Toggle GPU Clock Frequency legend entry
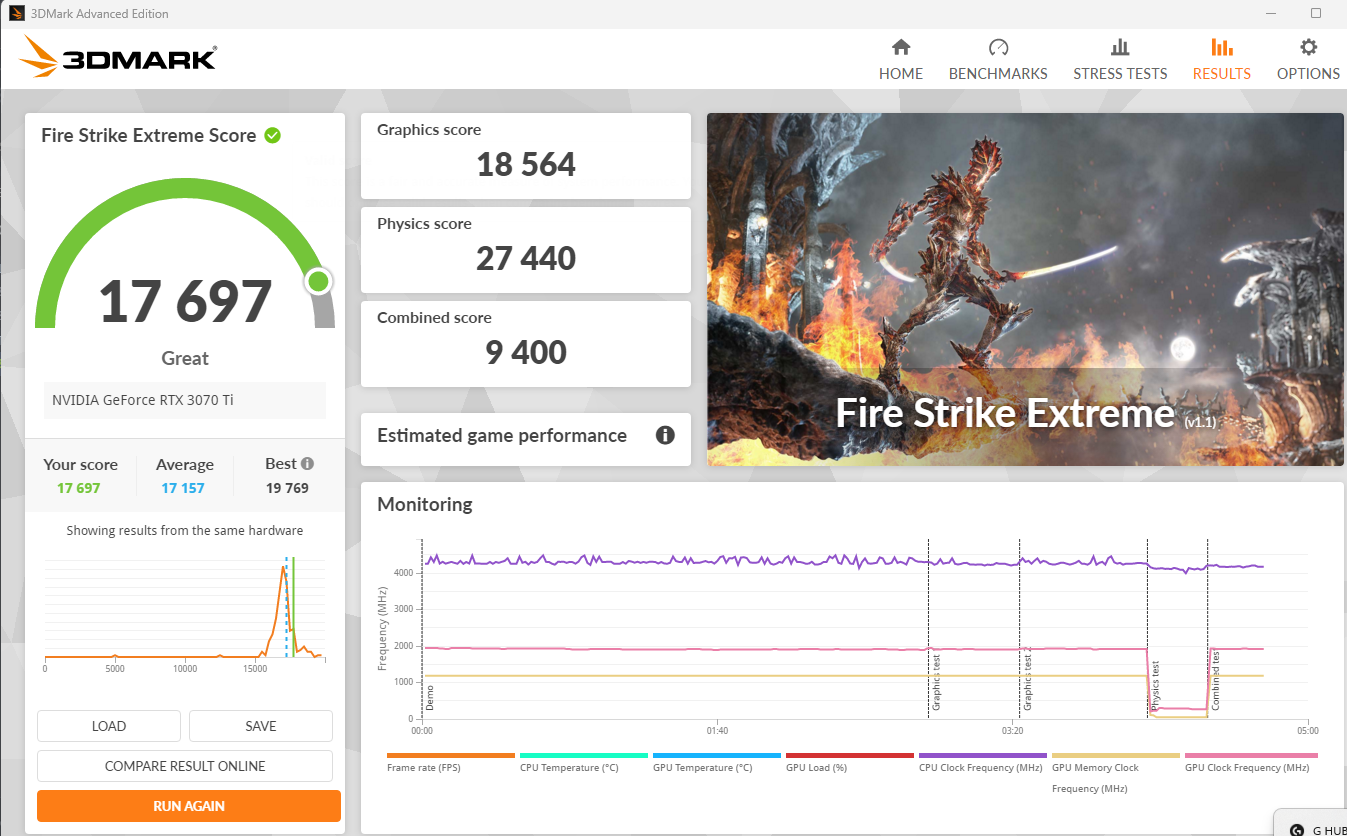The height and width of the screenshot is (836, 1347). point(1251,763)
